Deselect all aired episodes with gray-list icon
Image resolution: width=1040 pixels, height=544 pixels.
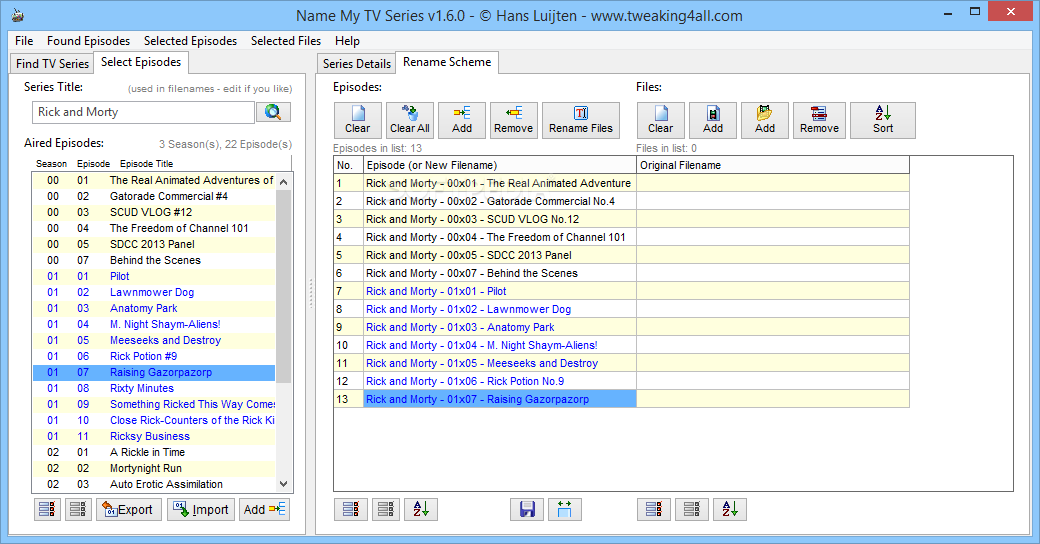78,510
